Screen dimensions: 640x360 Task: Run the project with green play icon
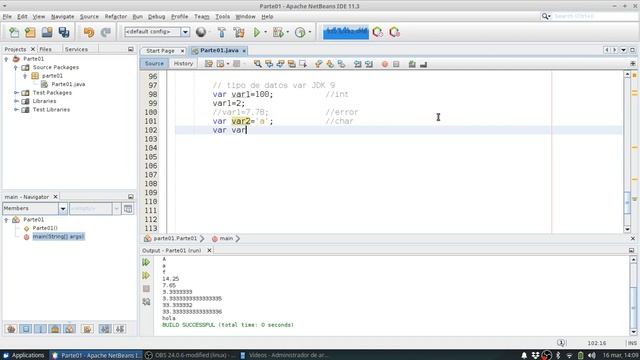(257, 32)
